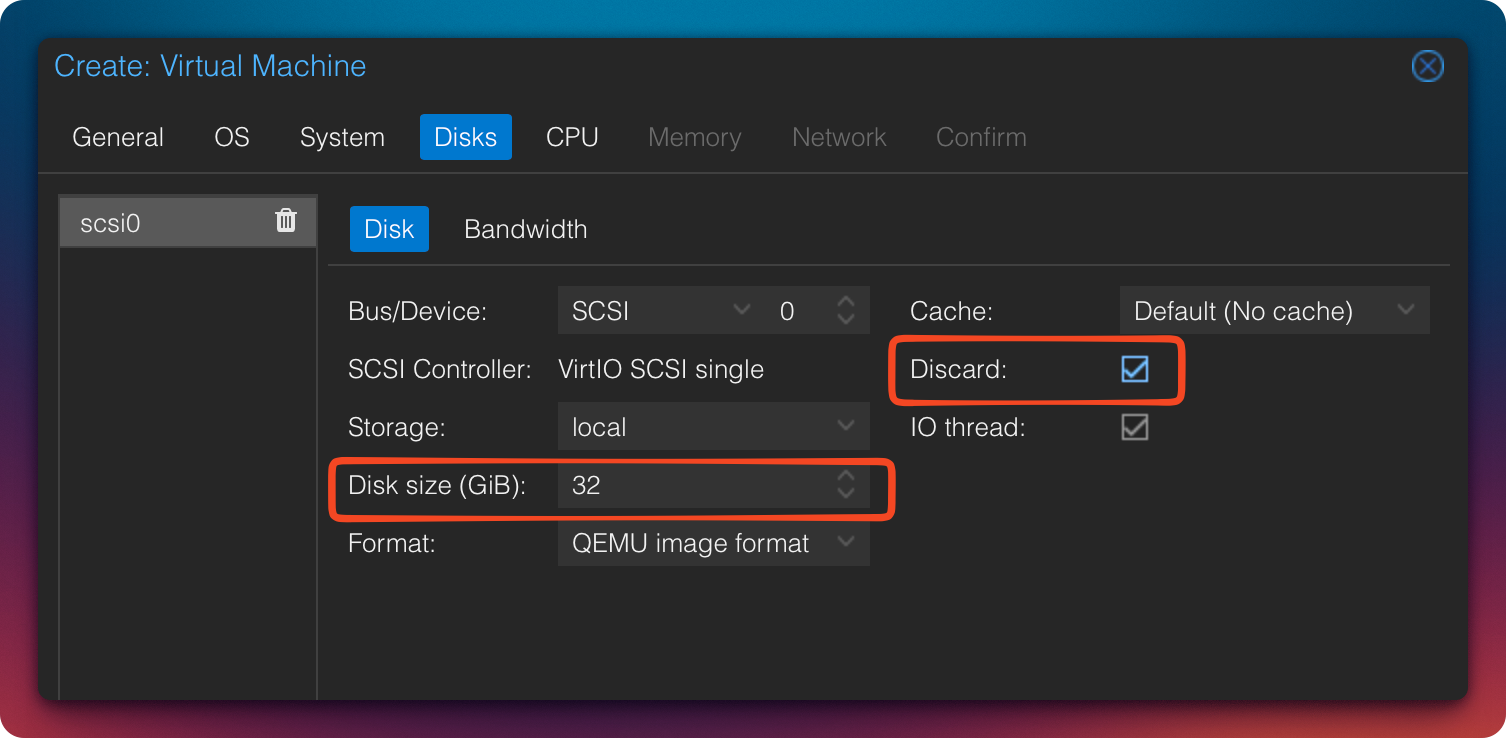Select the Bandwidth sub-tab
The height and width of the screenshot is (738, 1506).
coord(525,229)
